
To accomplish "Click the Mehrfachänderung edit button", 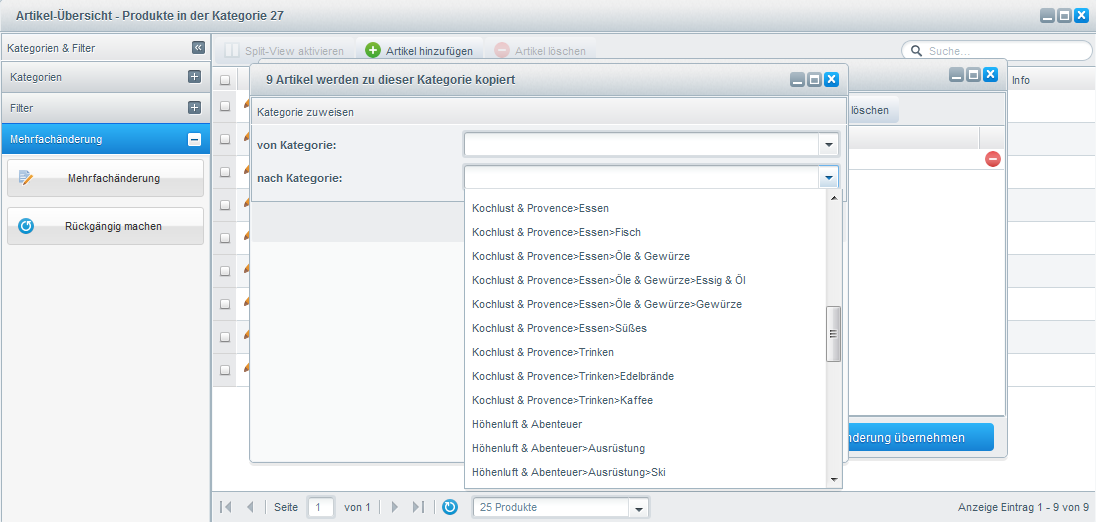I will tap(105, 178).
